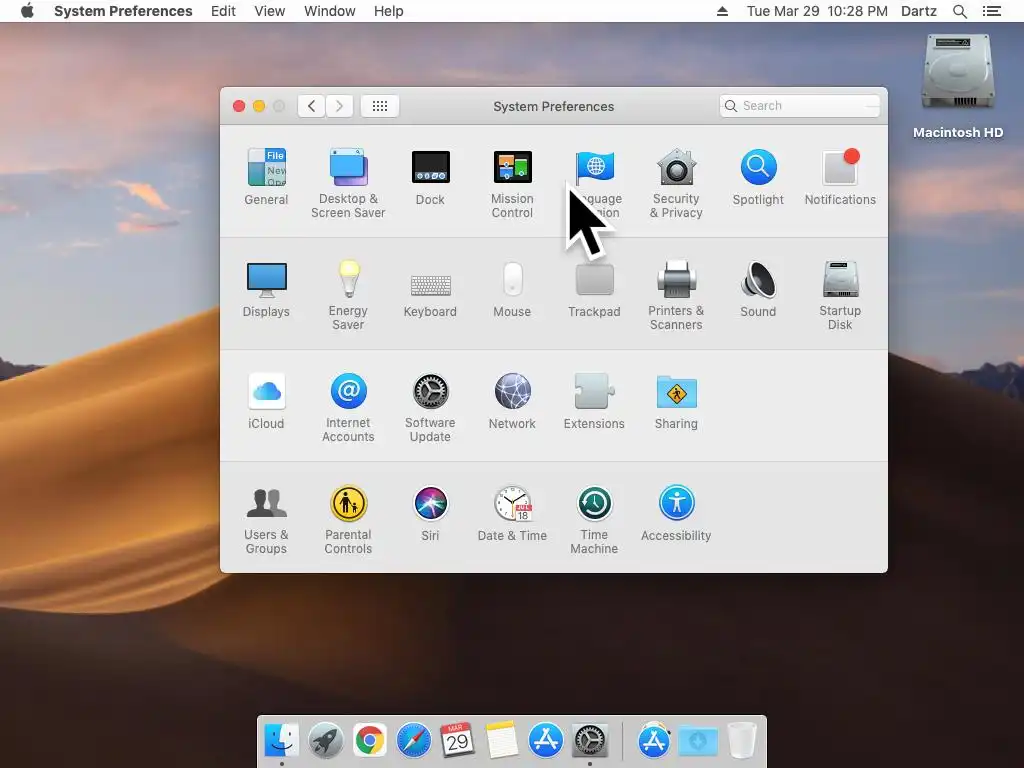
Task: Open Sound preferences
Action: point(758,289)
